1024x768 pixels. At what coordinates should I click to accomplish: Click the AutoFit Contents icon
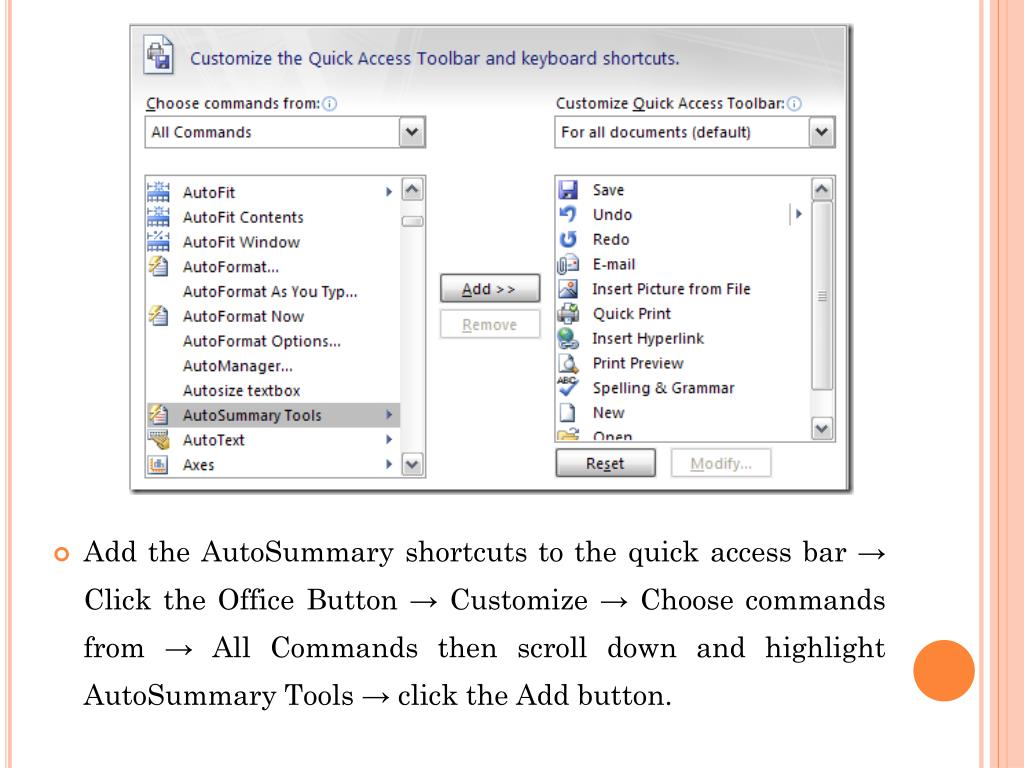point(158,217)
